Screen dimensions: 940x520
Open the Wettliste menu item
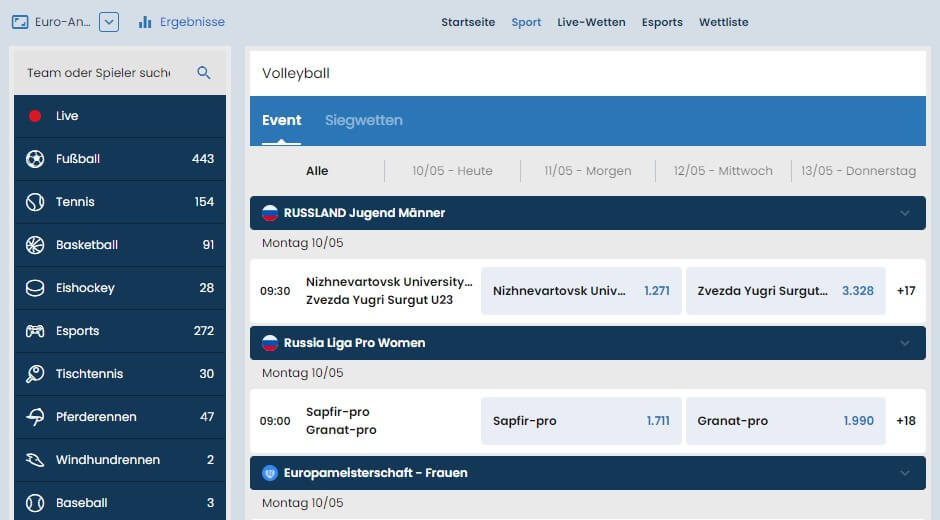(x=724, y=22)
